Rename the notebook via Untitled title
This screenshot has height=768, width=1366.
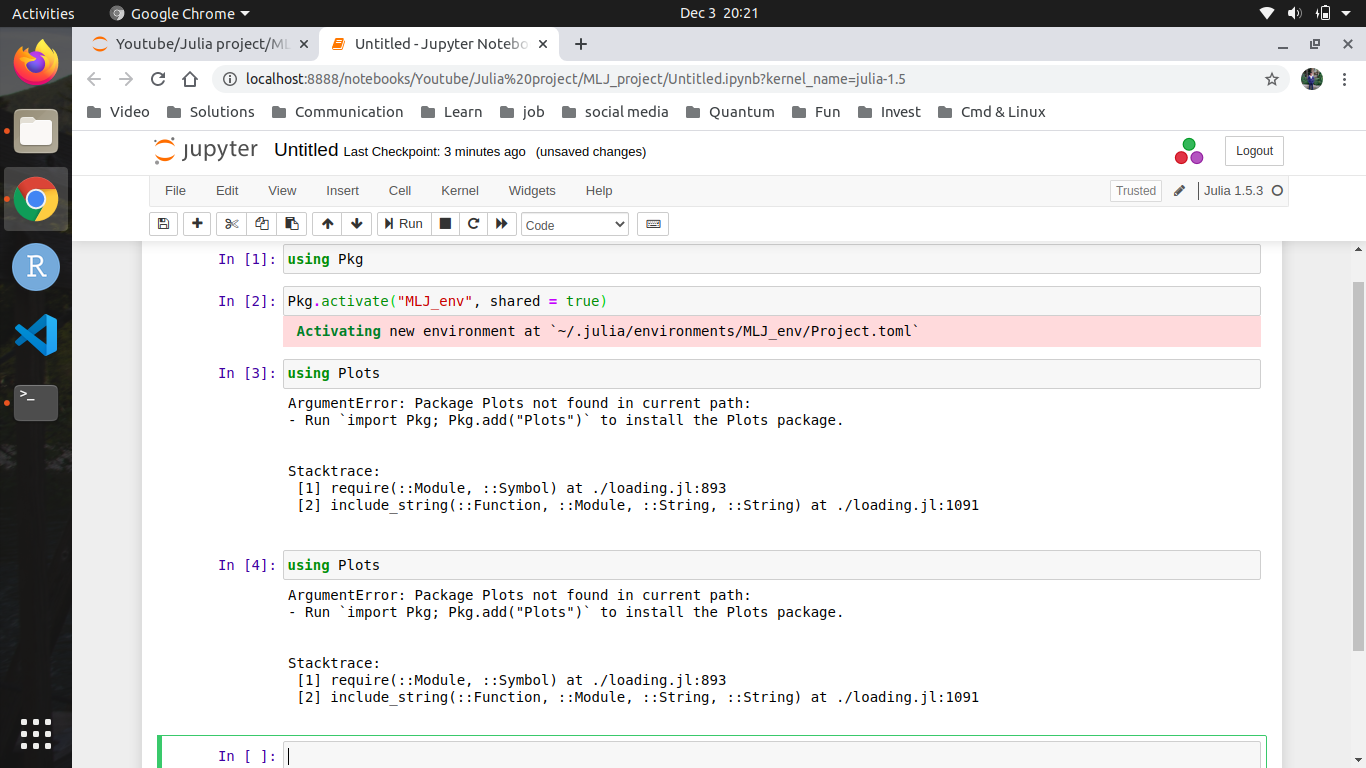(x=306, y=150)
